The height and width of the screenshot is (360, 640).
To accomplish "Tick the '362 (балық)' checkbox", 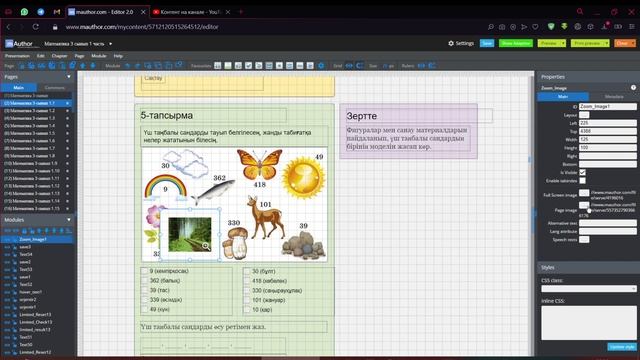I will coord(144,280).
